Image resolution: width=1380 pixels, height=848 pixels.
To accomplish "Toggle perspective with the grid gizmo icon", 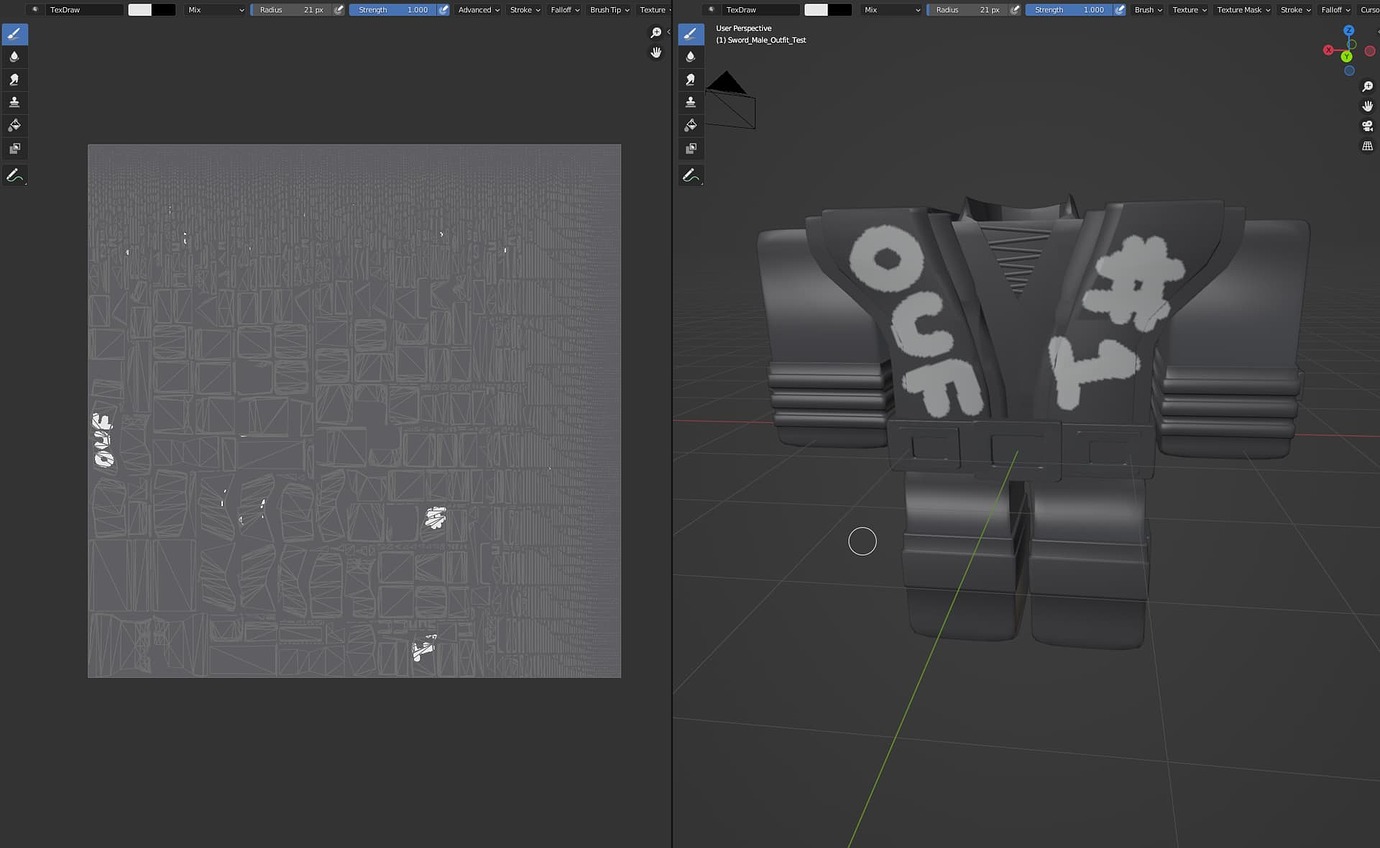I will coord(1368,145).
